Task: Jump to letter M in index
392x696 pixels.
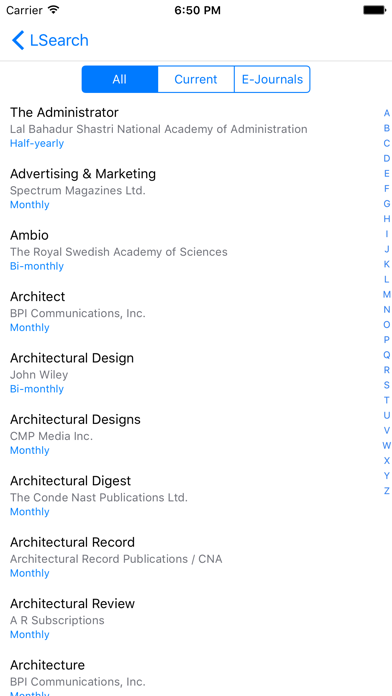Action: coord(387,294)
